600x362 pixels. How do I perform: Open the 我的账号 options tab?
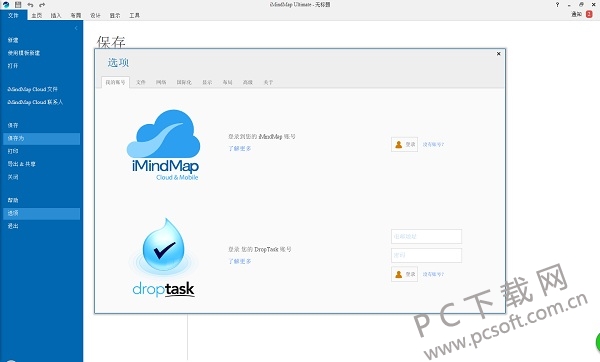click(x=115, y=82)
